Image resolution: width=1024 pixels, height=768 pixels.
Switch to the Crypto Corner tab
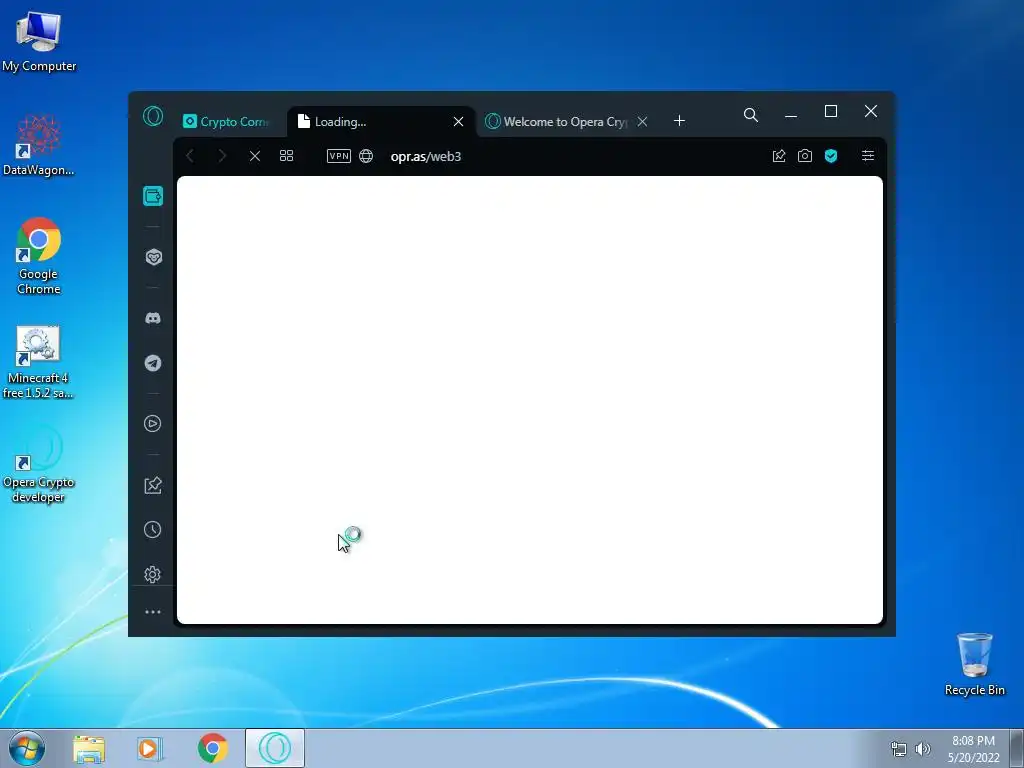click(227, 121)
